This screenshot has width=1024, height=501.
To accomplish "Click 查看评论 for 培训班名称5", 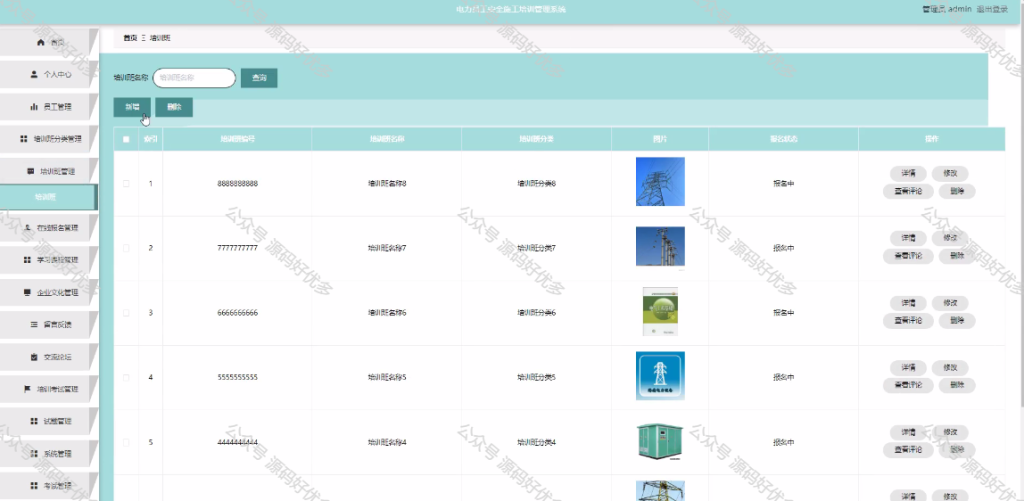I will click(x=908, y=385).
